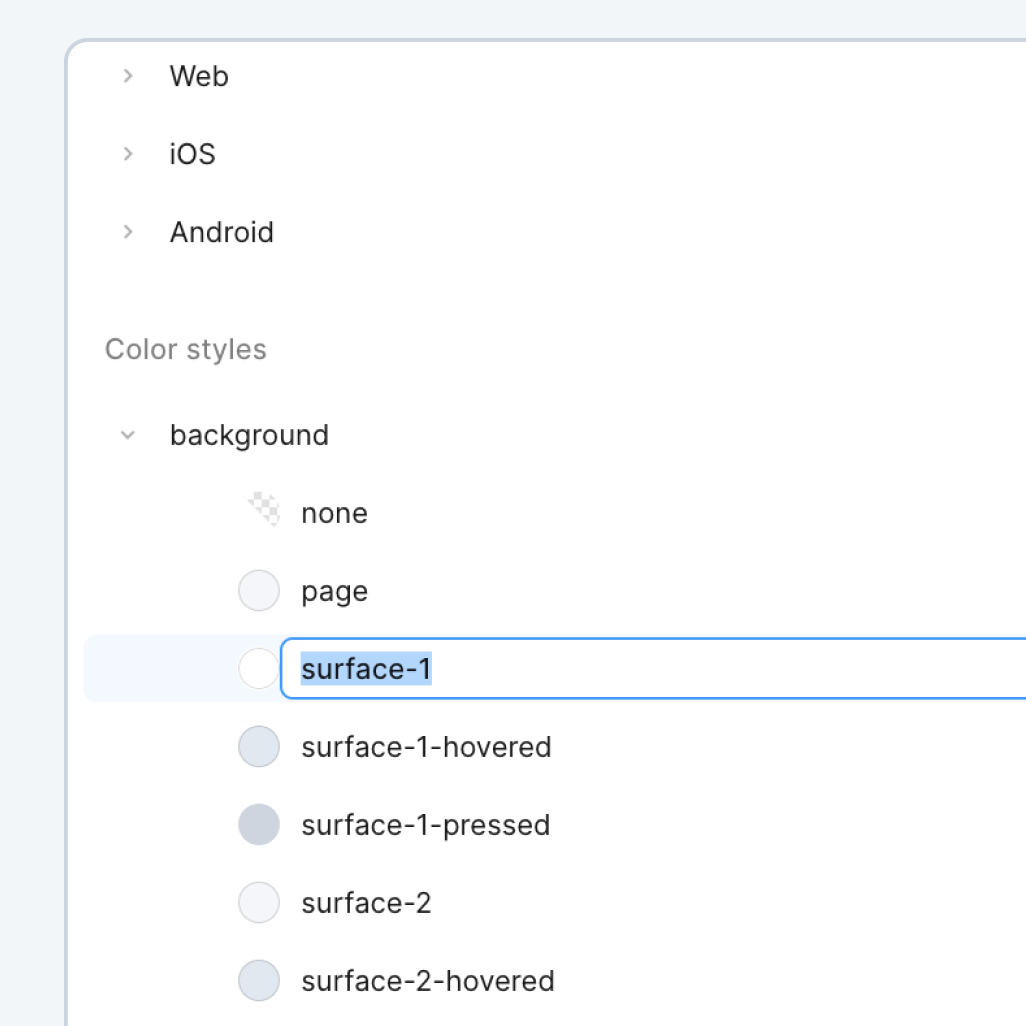The image size is (1026, 1026).
Task: Pick the surface-1-hovered color swatch
Action: tap(259, 747)
